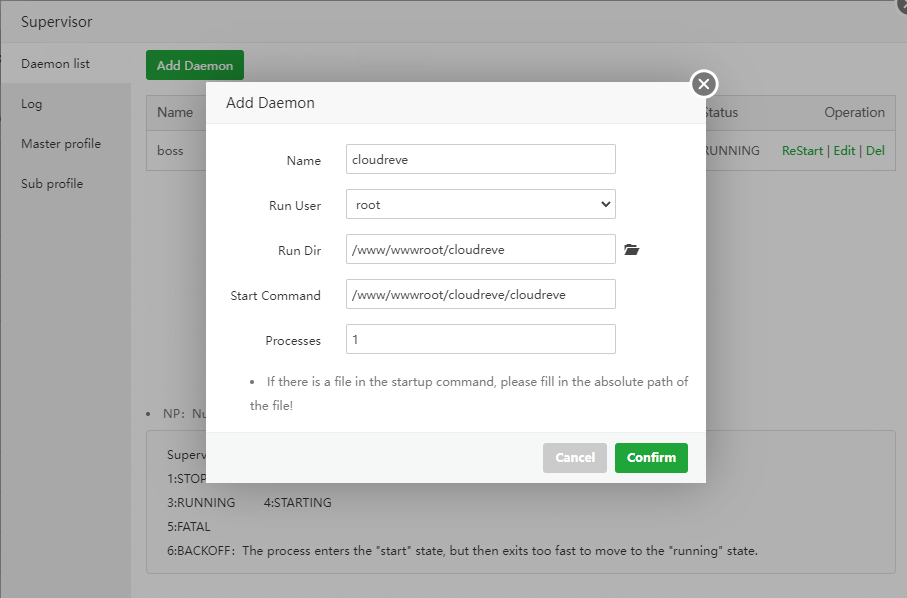Click into the Run Dir path field
The height and width of the screenshot is (598, 907).
coord(480,249)
